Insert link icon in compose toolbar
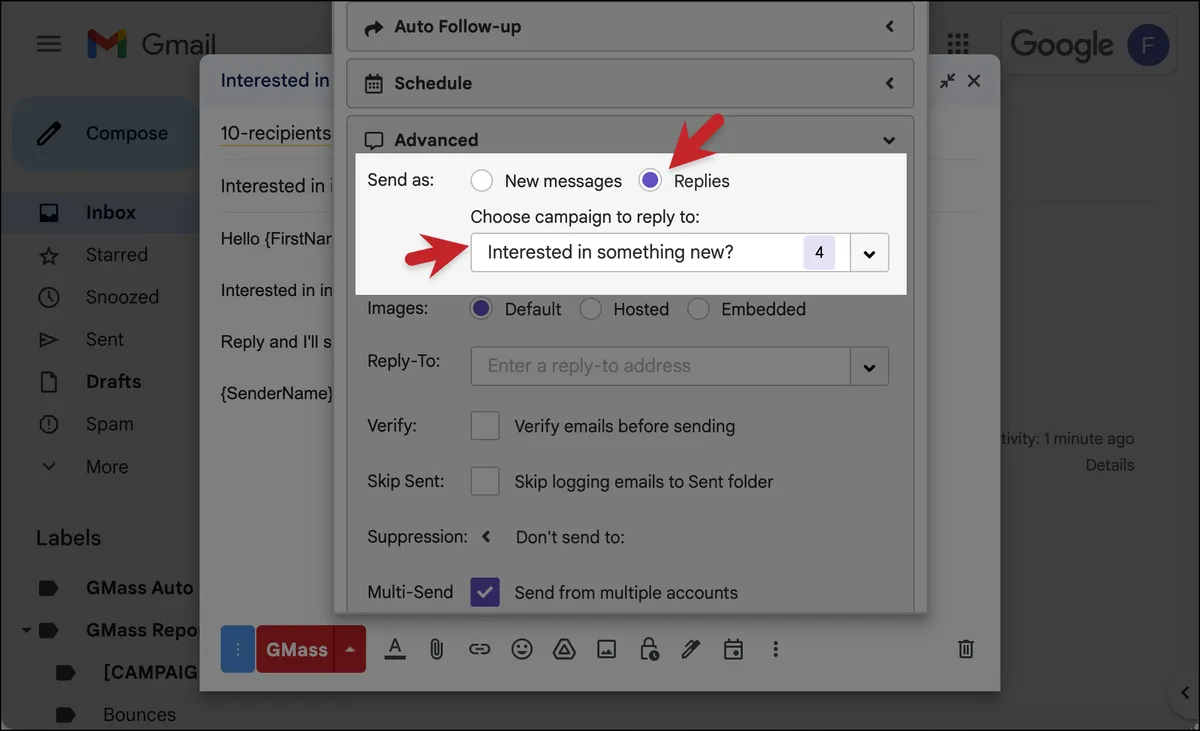 (x=480, y=649)
